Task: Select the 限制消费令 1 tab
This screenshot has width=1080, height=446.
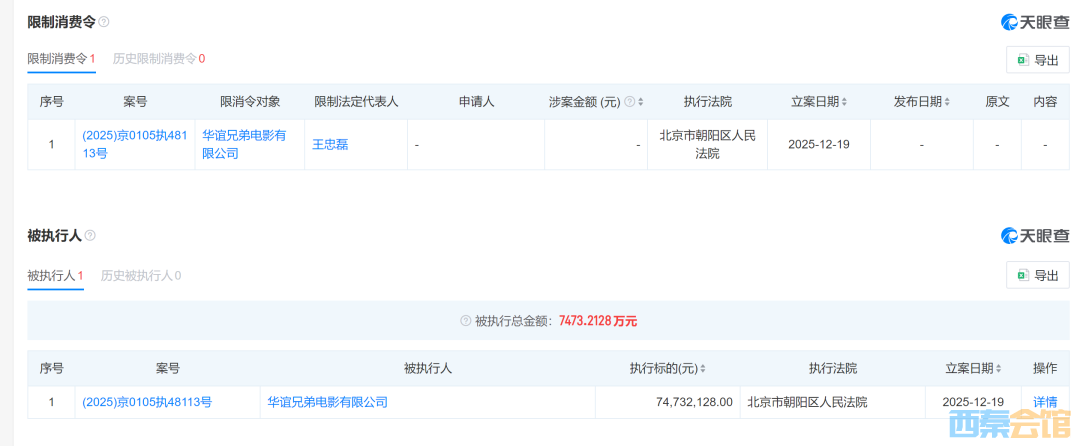Action: pyautogui.click(x=60, y=59)
